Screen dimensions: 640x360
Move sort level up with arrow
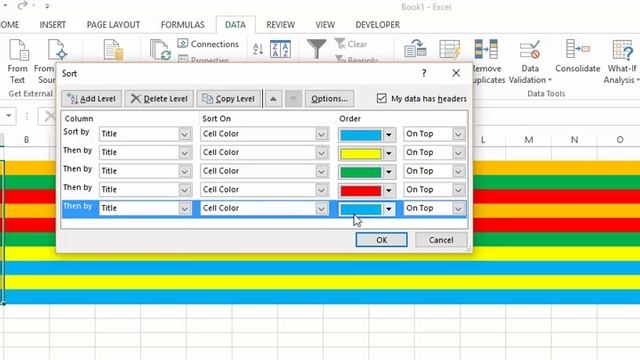(x=273, y=99)
